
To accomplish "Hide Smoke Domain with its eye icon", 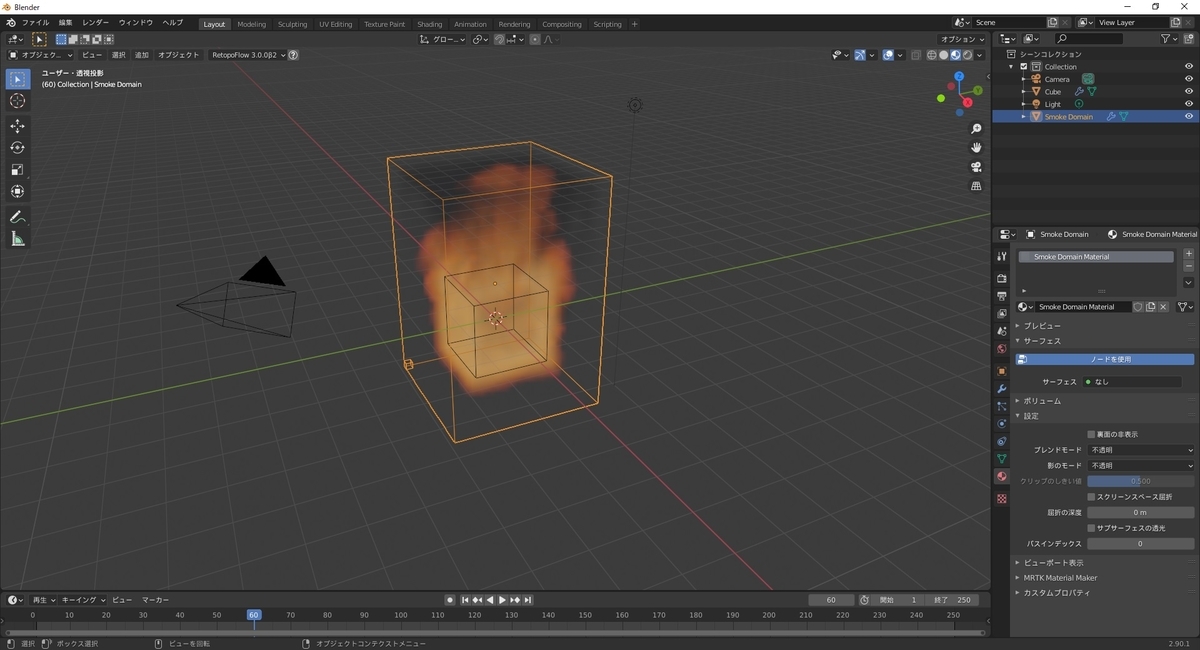I will (x=1189, y=116).
